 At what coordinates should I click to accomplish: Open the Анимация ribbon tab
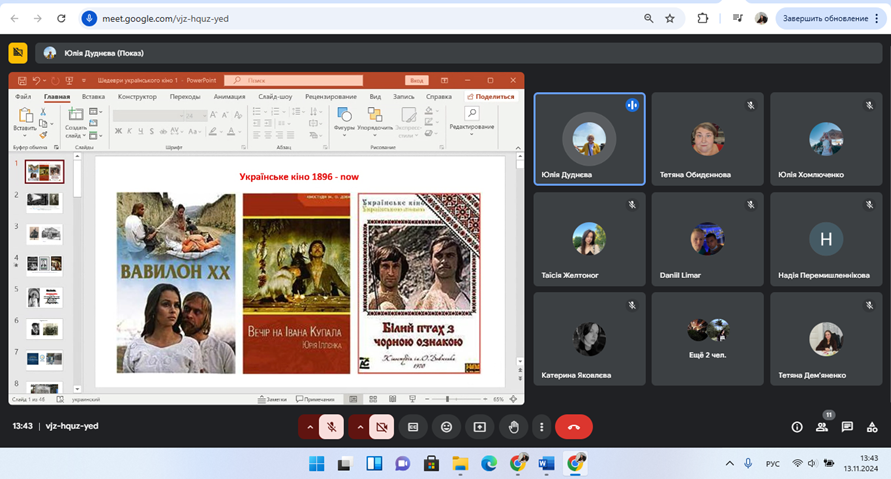230,97
